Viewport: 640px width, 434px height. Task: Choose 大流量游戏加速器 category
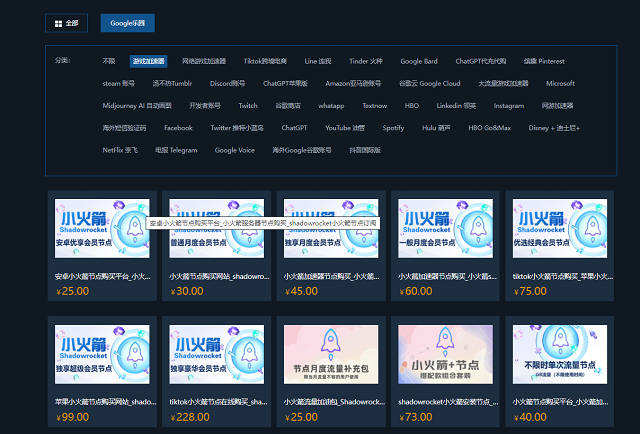(504, 83)
